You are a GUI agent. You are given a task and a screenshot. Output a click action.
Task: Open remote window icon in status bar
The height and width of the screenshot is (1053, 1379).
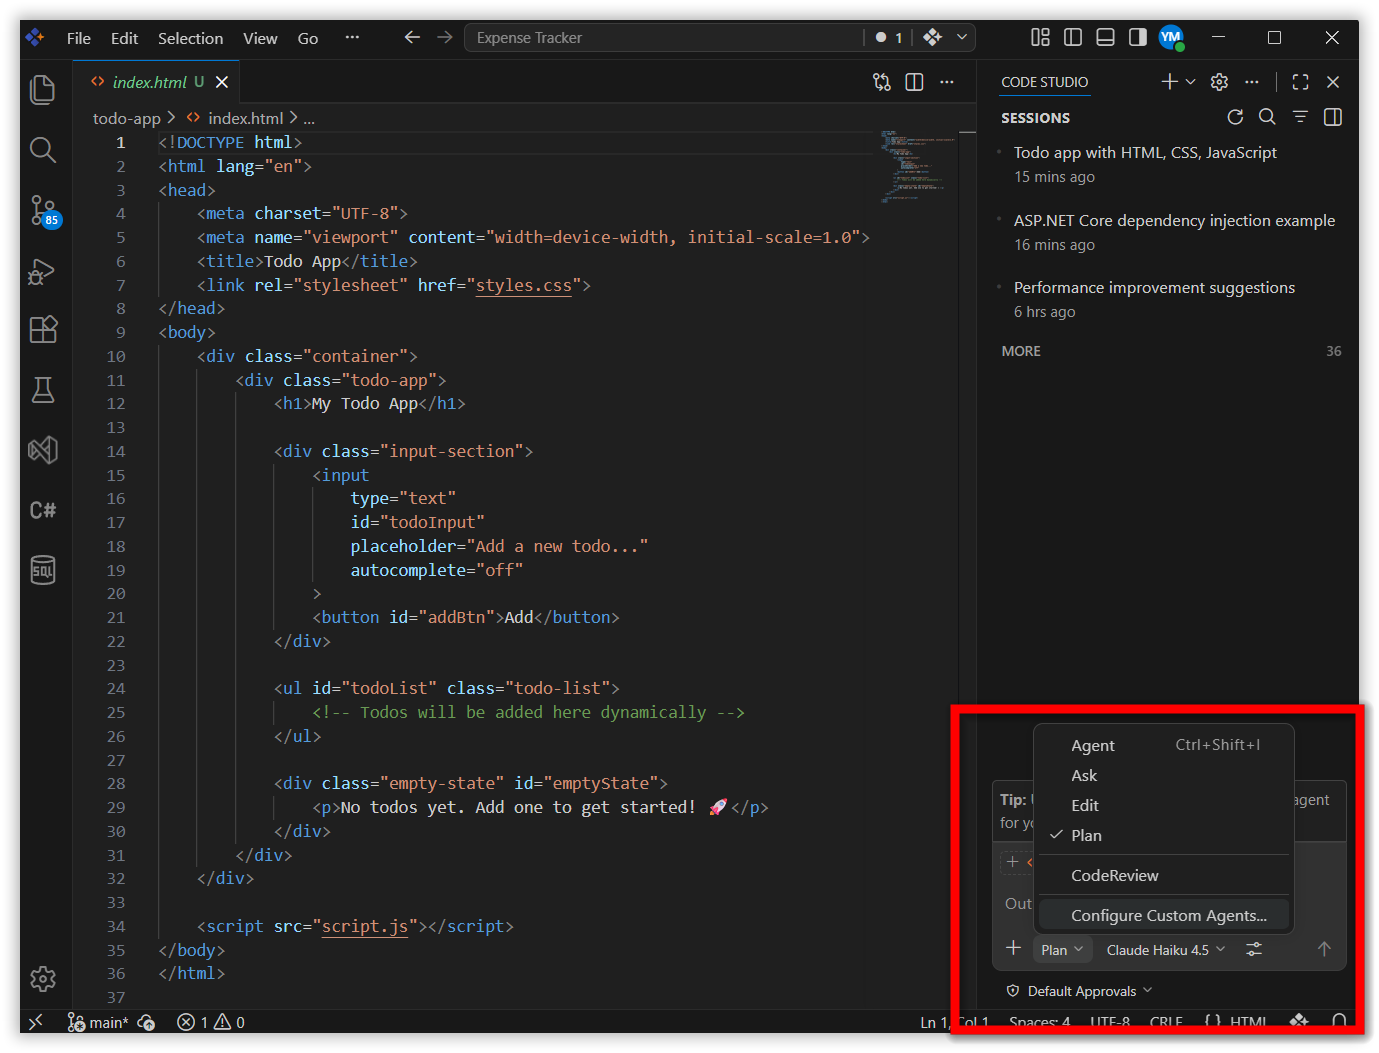coord(36,1022)
